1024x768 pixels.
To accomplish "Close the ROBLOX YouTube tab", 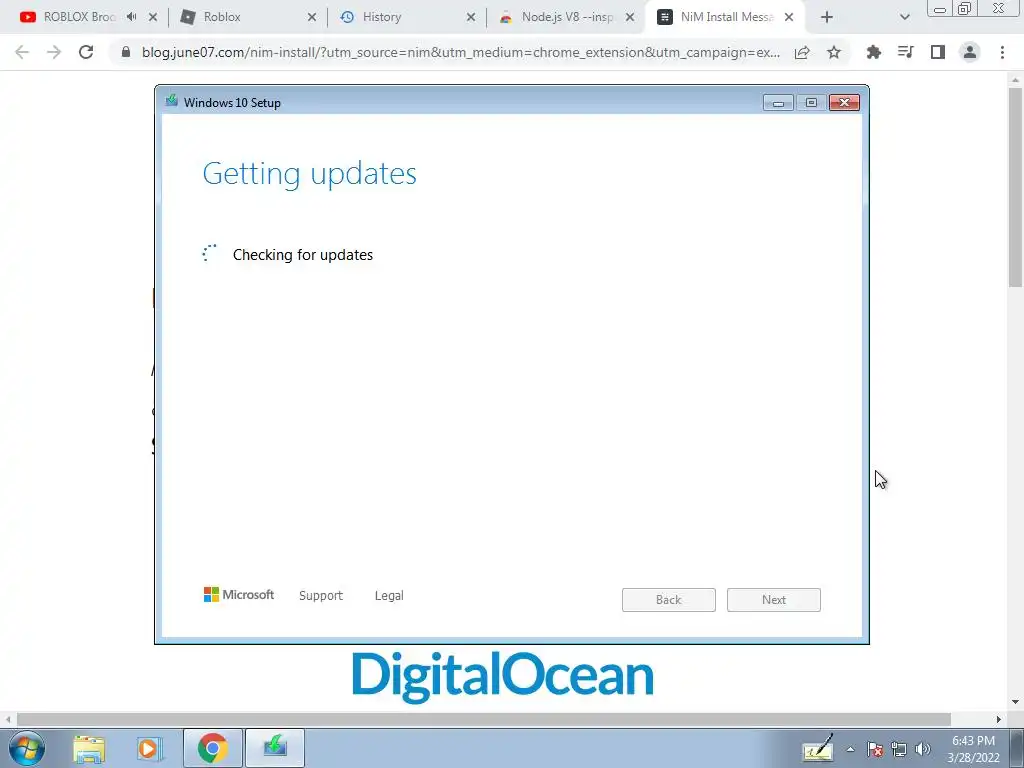I will pyautogui.click(x=153, y=17).
